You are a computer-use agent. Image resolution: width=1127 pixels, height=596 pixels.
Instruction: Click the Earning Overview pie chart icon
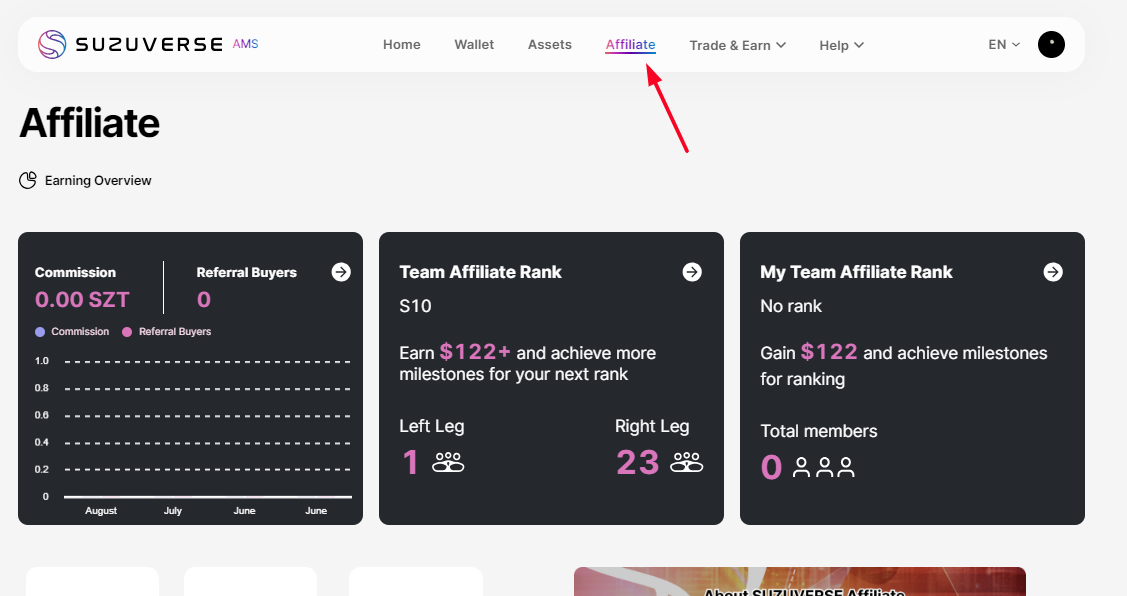click(28, 181)
